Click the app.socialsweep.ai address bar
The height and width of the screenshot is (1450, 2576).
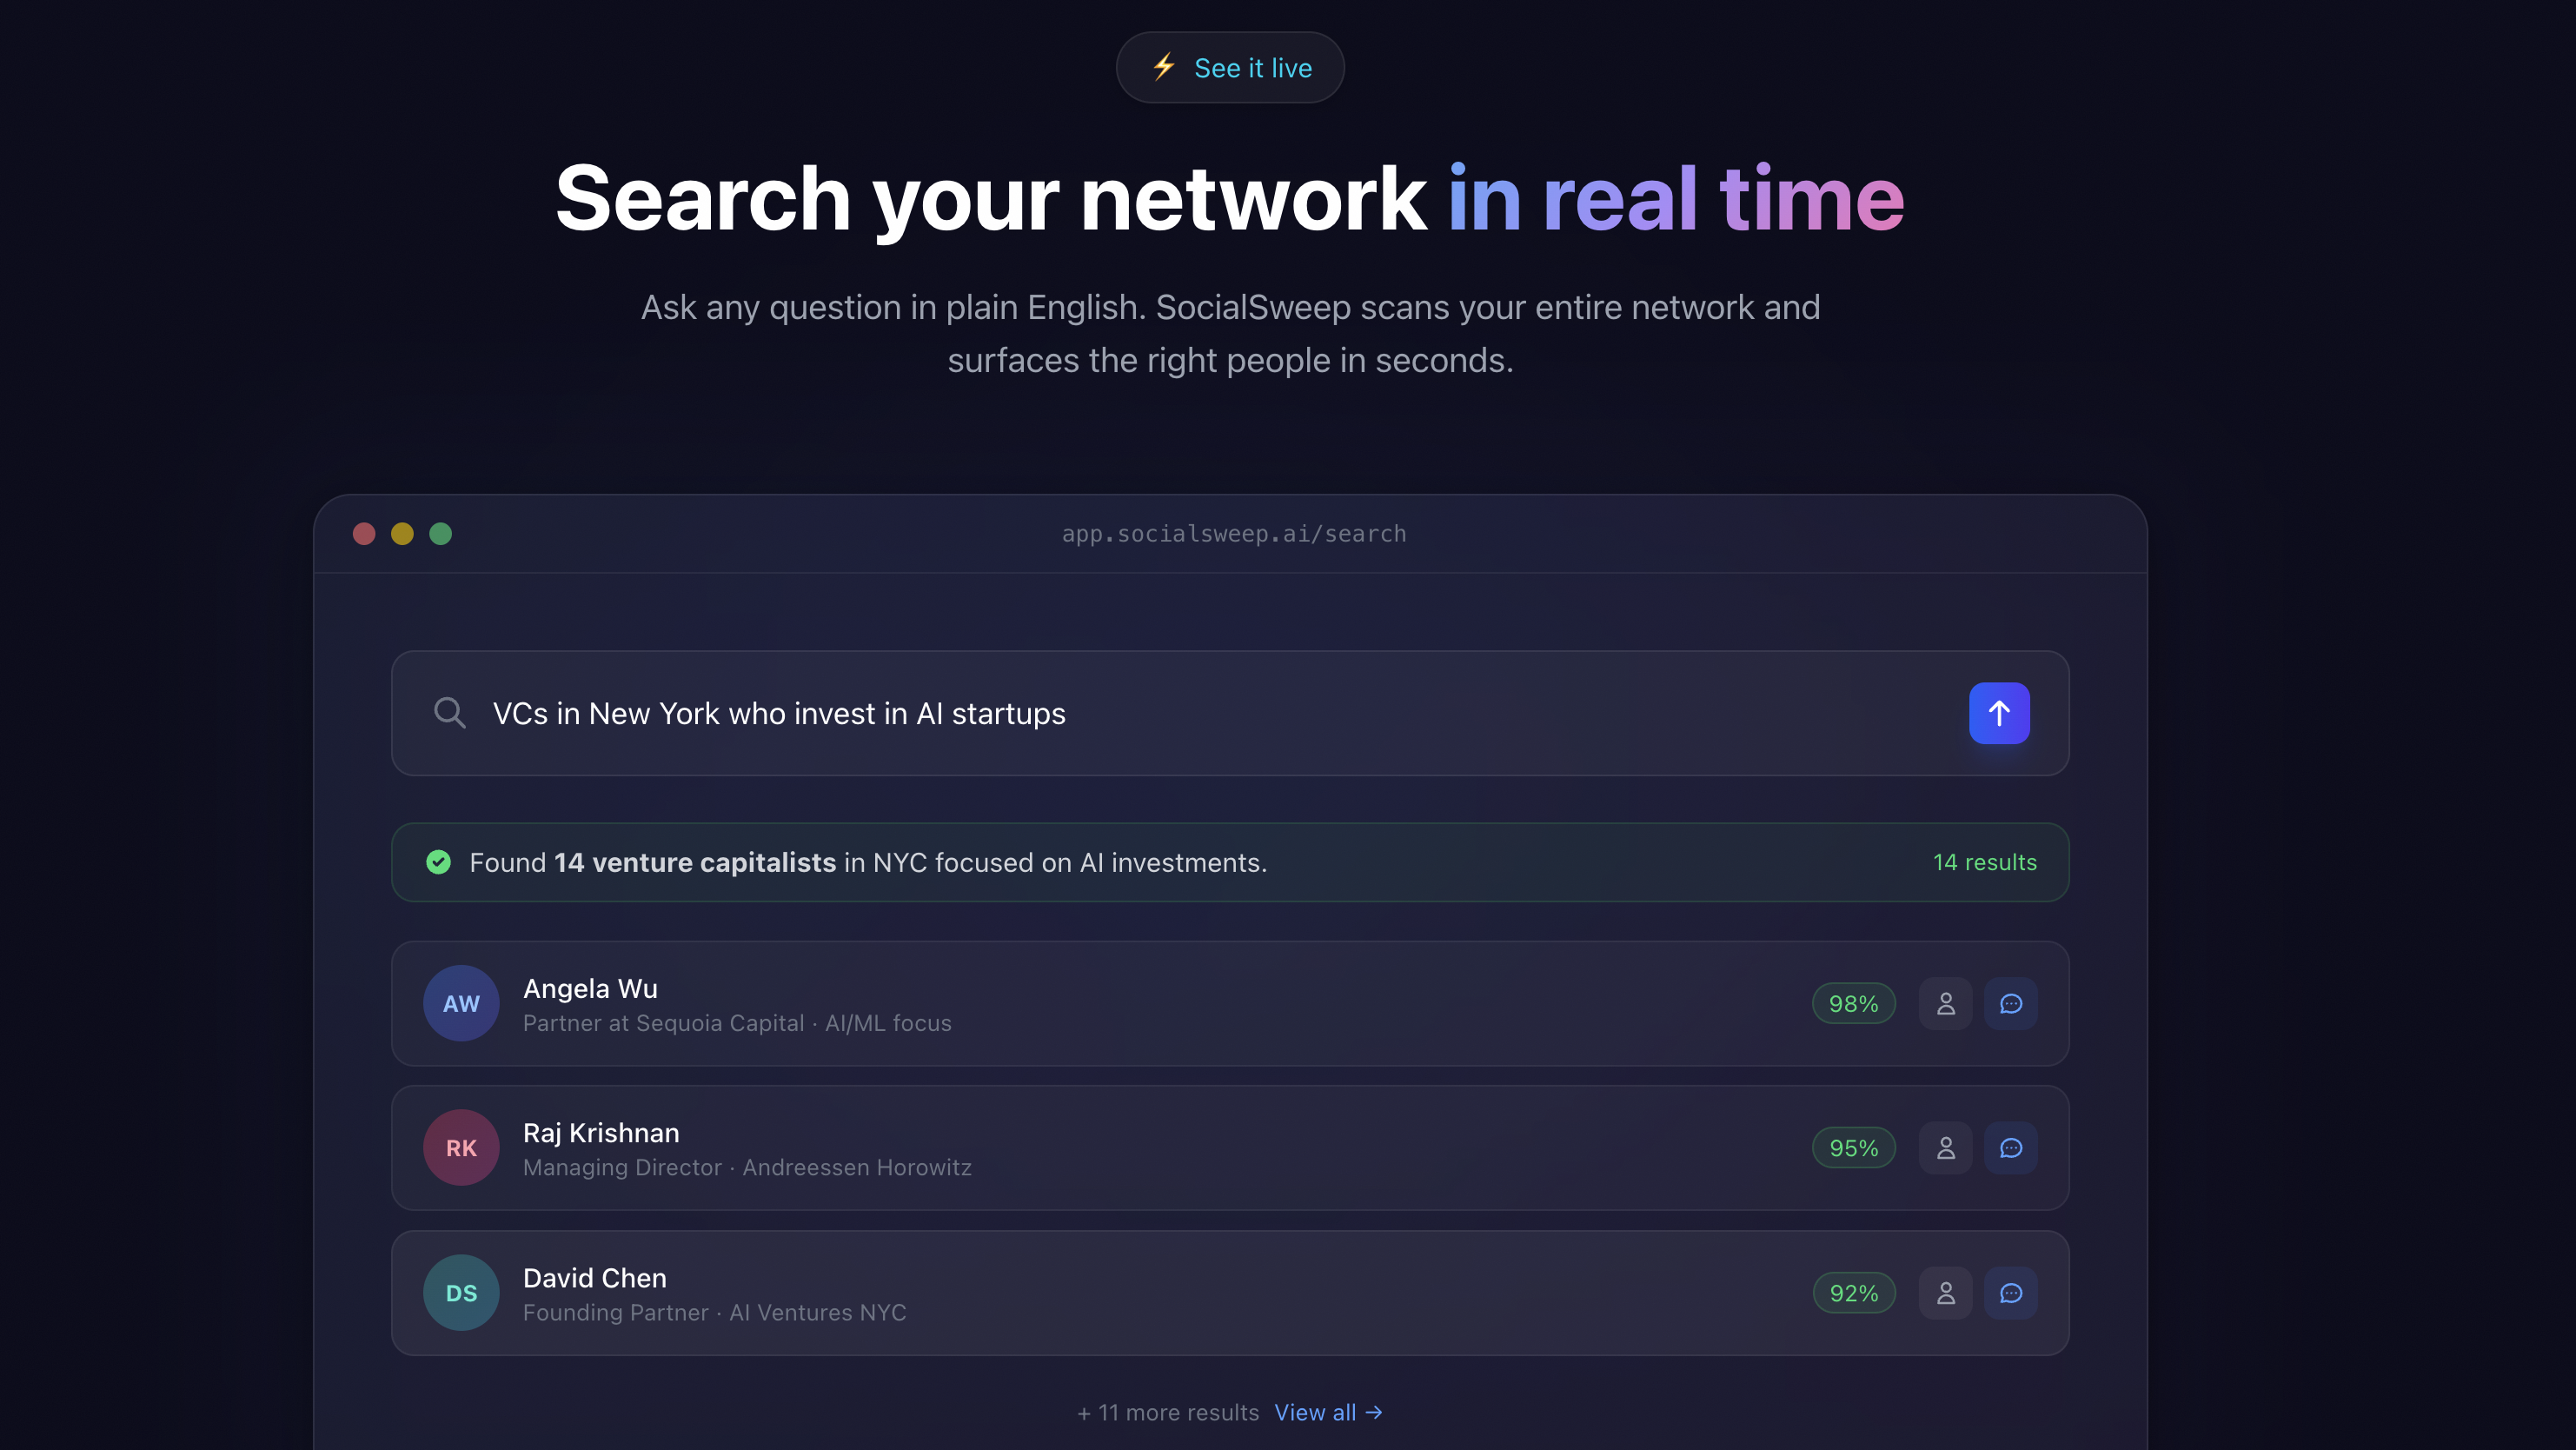tap(1233, 533)
